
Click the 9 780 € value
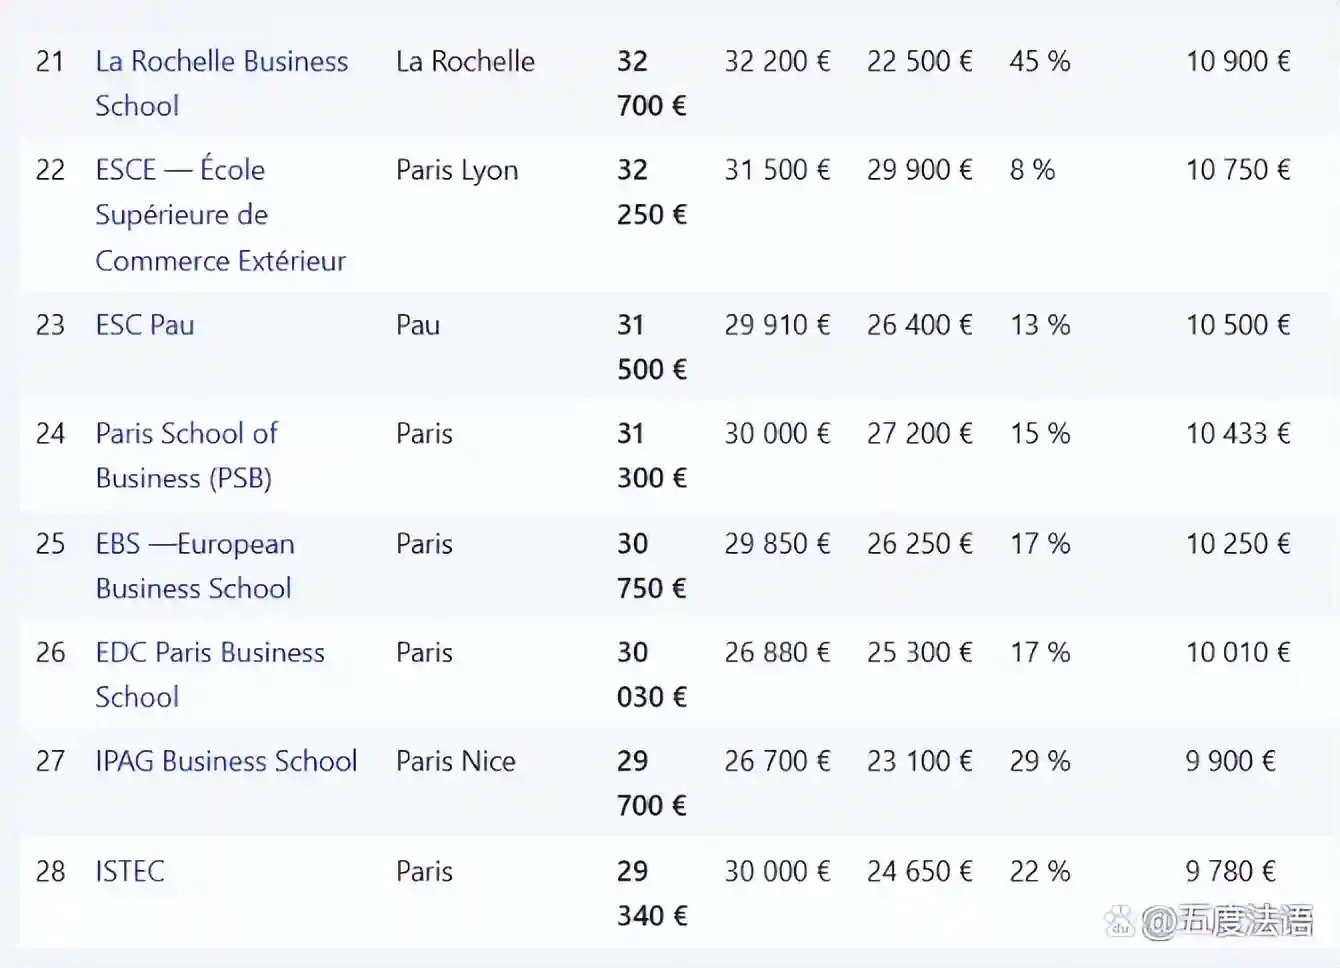(1230, 871)
